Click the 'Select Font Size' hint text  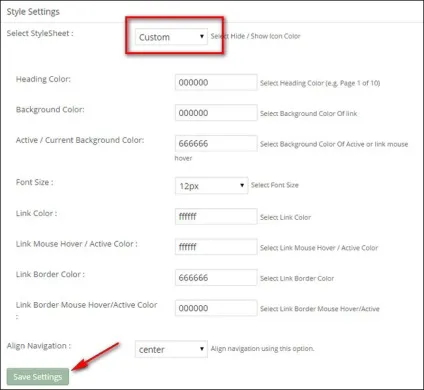[275, 185]
